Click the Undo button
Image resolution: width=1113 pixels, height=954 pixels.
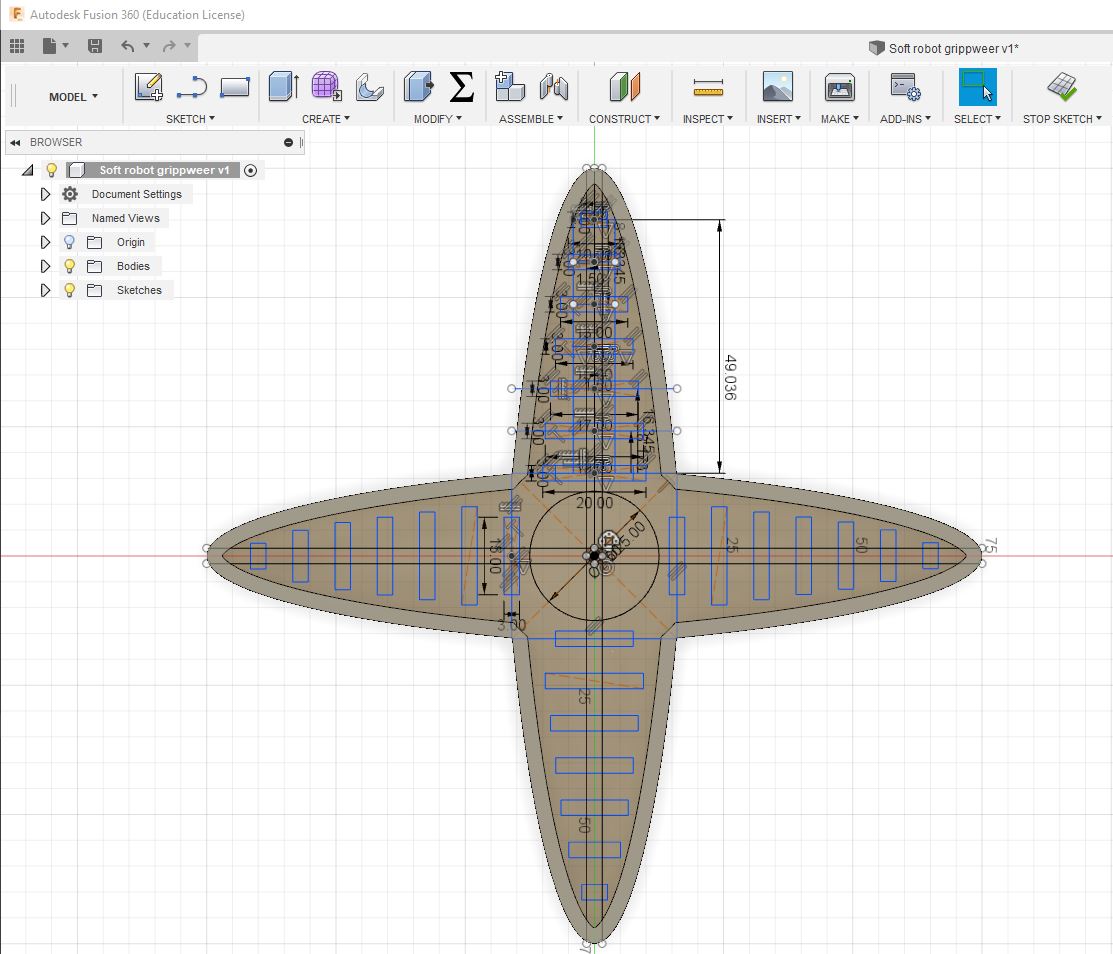[127, 46]
